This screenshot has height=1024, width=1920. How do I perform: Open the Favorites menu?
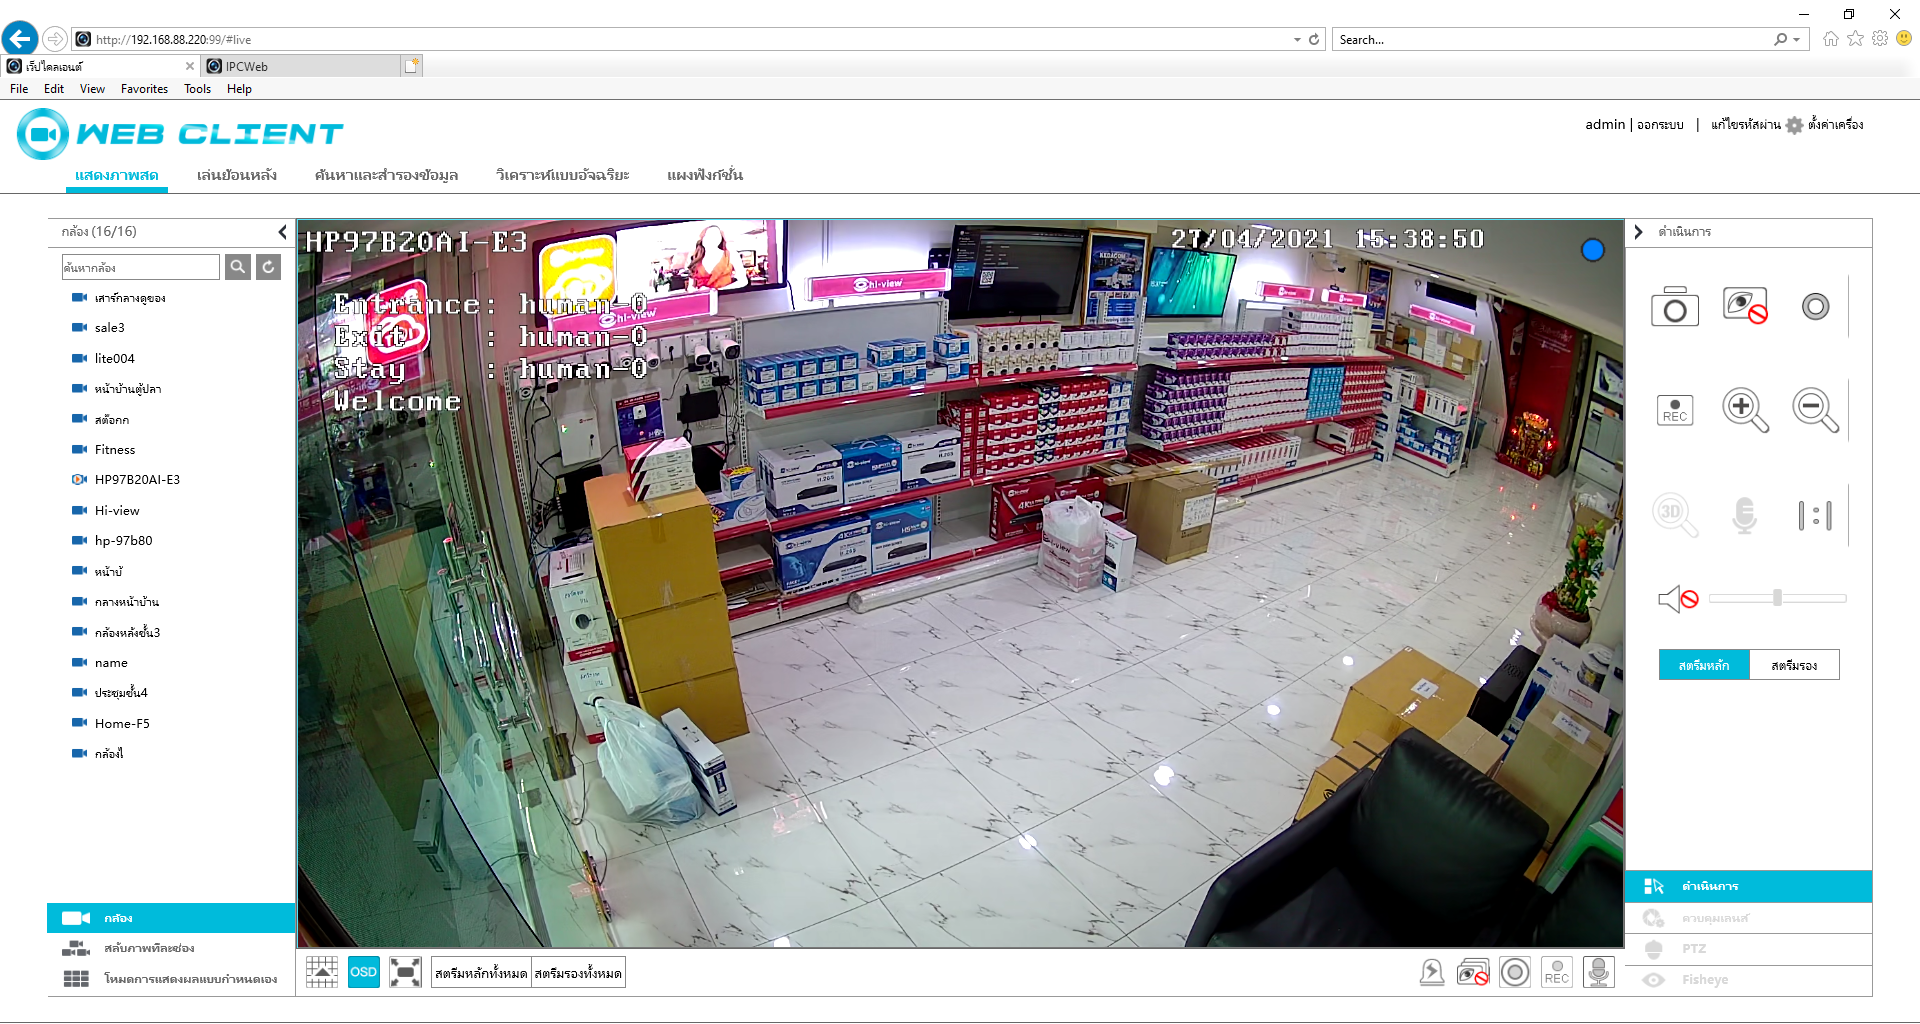pyautogui.click(x=144, y=89)
